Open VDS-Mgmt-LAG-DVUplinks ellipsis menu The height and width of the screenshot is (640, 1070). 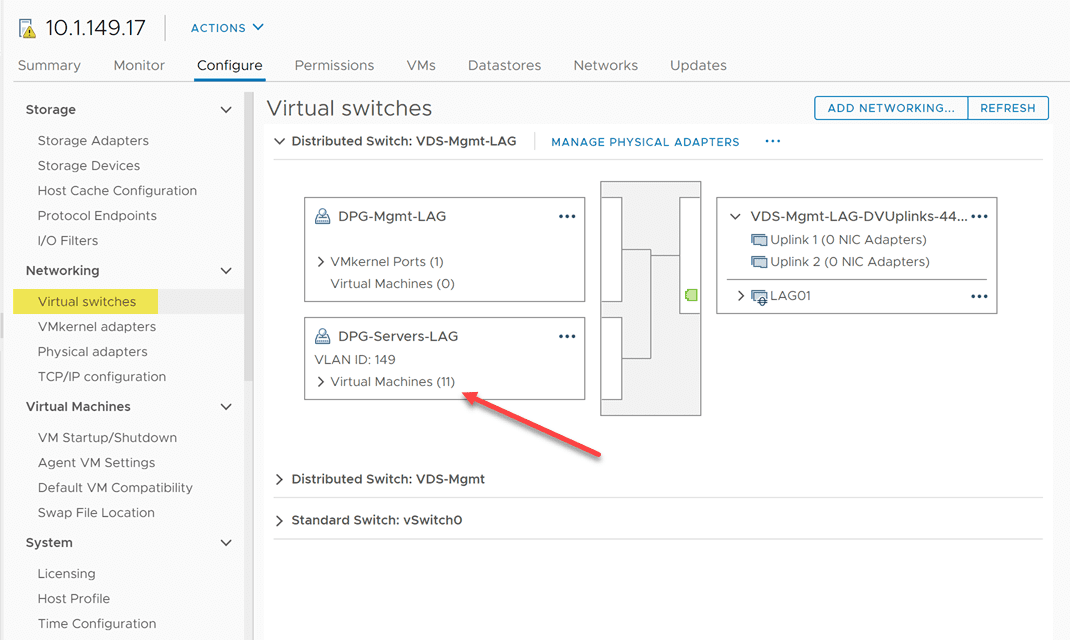click(x=979, y=216)
